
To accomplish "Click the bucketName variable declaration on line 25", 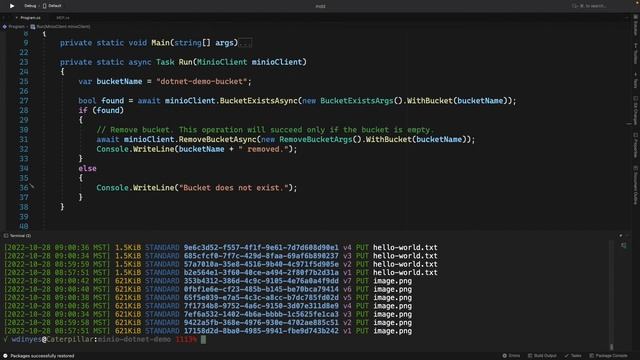I will pyautogui.click(x=119, y=81).
